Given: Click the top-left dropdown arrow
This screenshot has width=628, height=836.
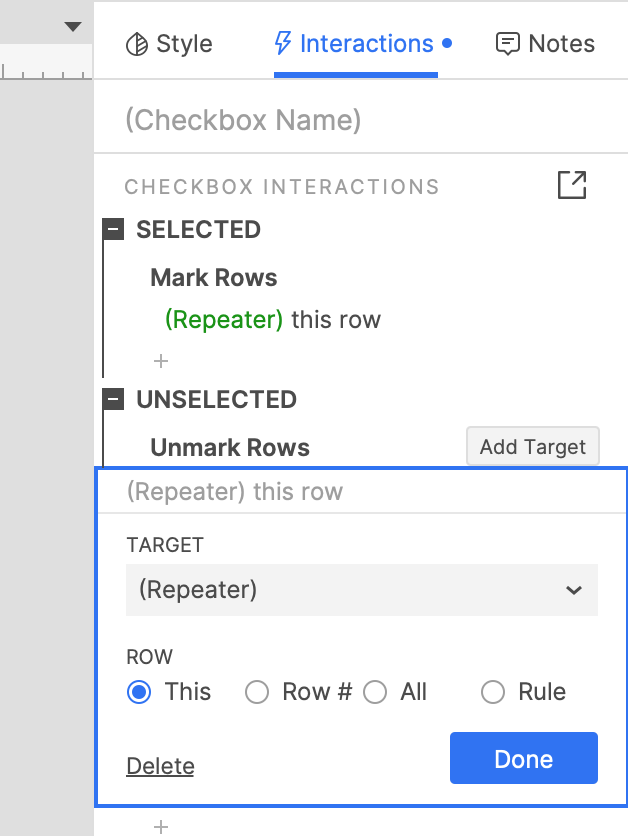Looking at the screenshot, I should point(73,26).
